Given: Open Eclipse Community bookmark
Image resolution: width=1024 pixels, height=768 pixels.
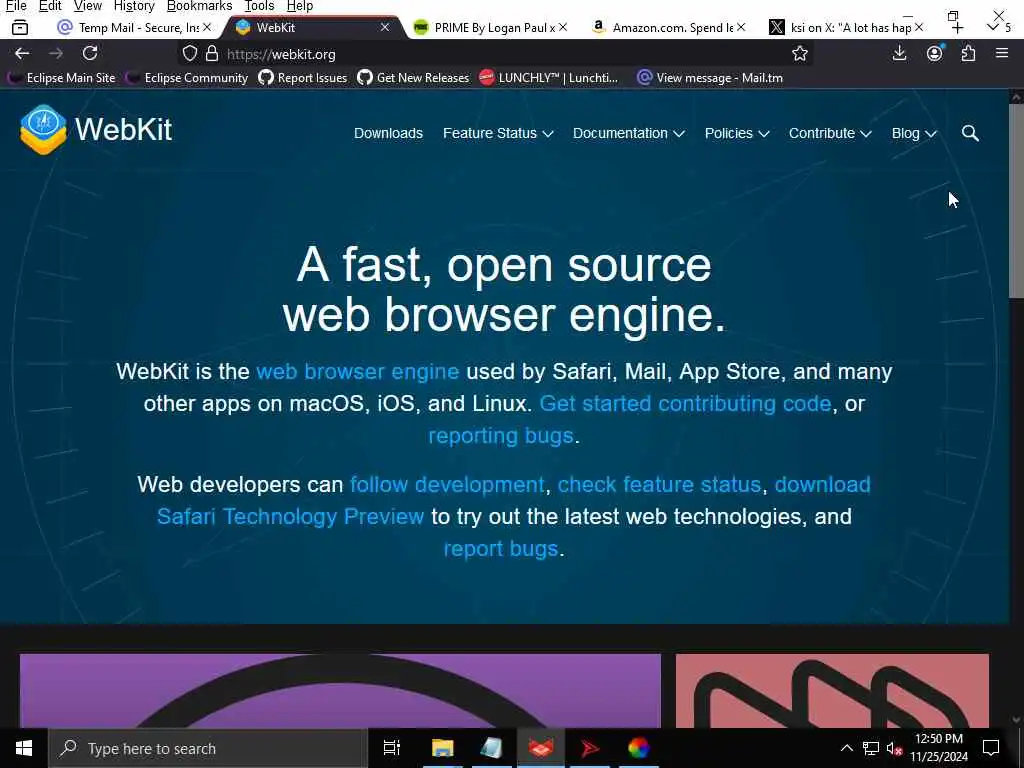Looking at the screenshot, I should coord(187,78).
